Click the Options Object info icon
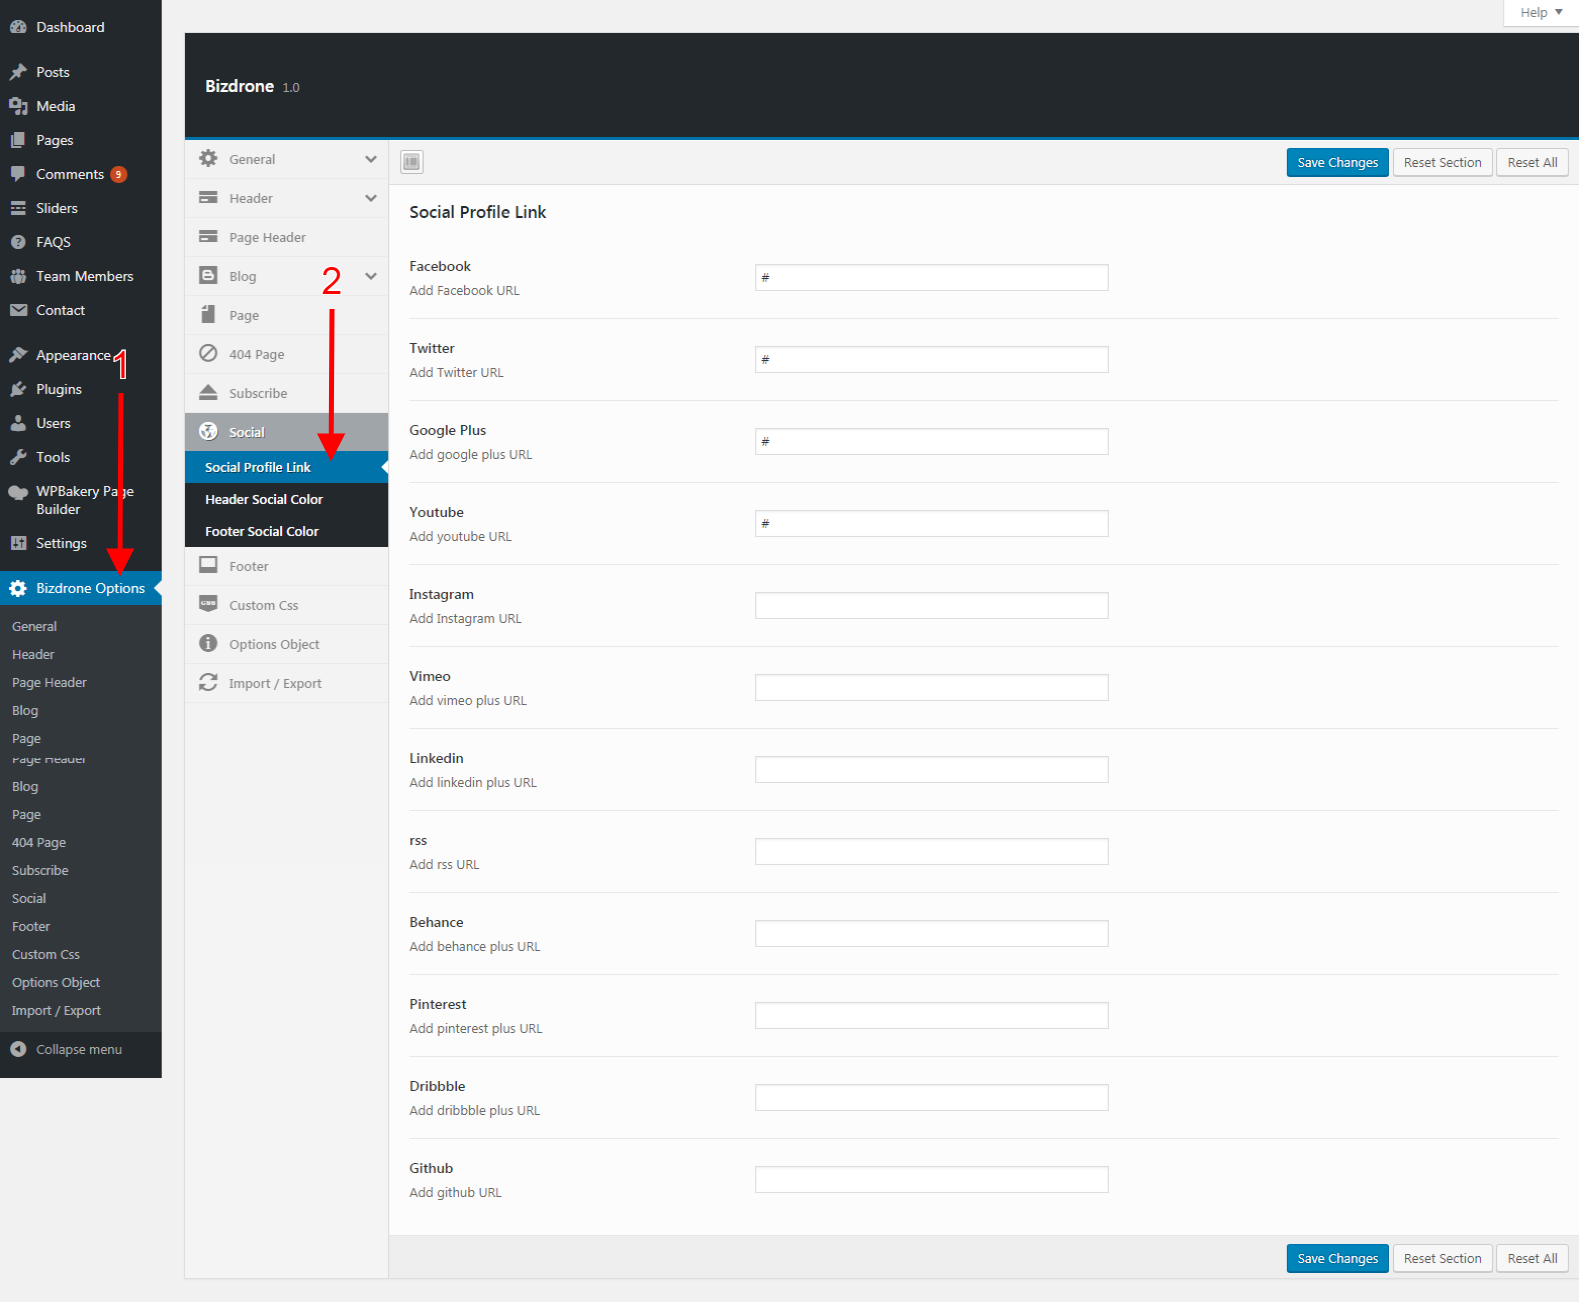This screenshot has width=1579, height=1302. (x=208, y=643)
